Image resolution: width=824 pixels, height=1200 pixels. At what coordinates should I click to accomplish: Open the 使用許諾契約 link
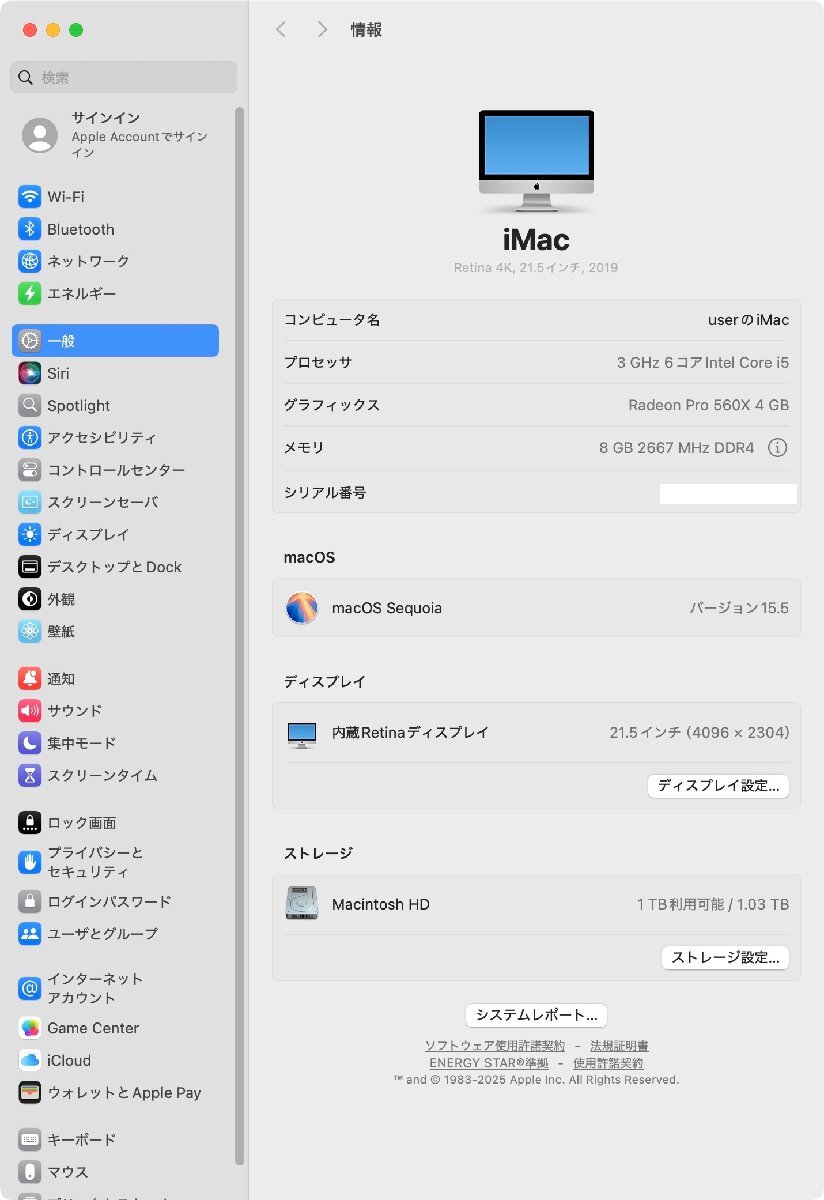pyautogui.click(x=608, y=1063)
